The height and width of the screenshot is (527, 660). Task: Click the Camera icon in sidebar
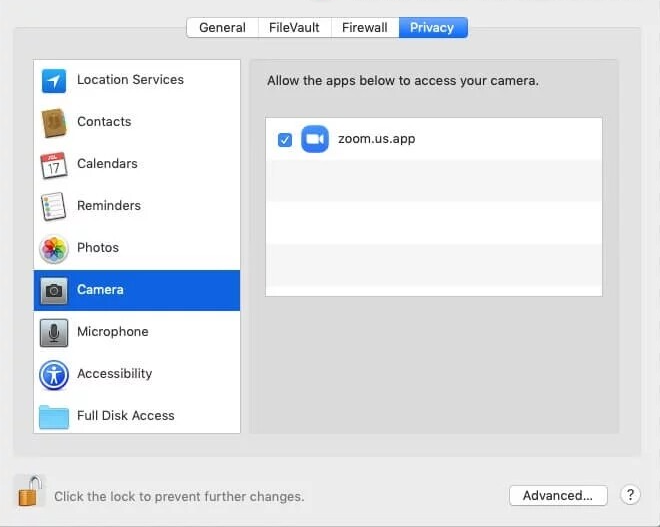click(x=54, y=290)
